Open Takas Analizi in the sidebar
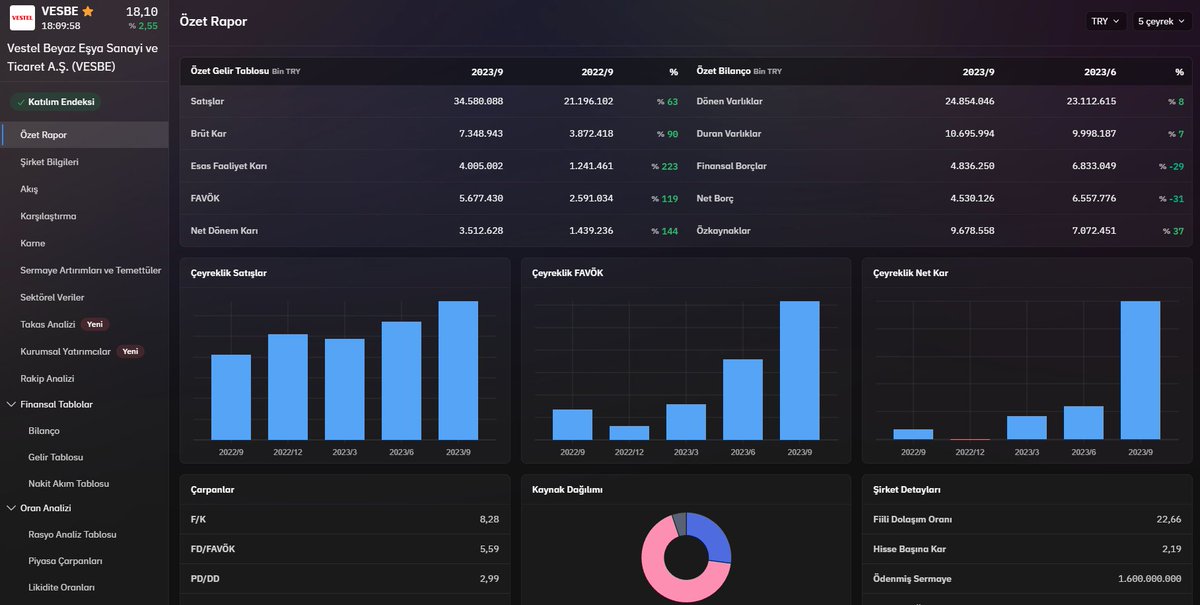The width and height of the screenshot is (1200, 605). click(x=48, y=324)
